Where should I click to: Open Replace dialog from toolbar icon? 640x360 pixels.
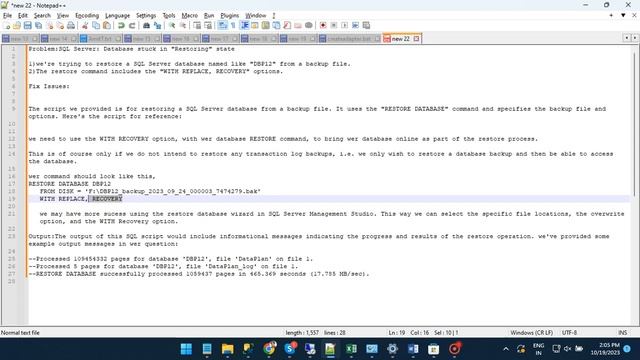pyautogui.click(x=157, y=25)
